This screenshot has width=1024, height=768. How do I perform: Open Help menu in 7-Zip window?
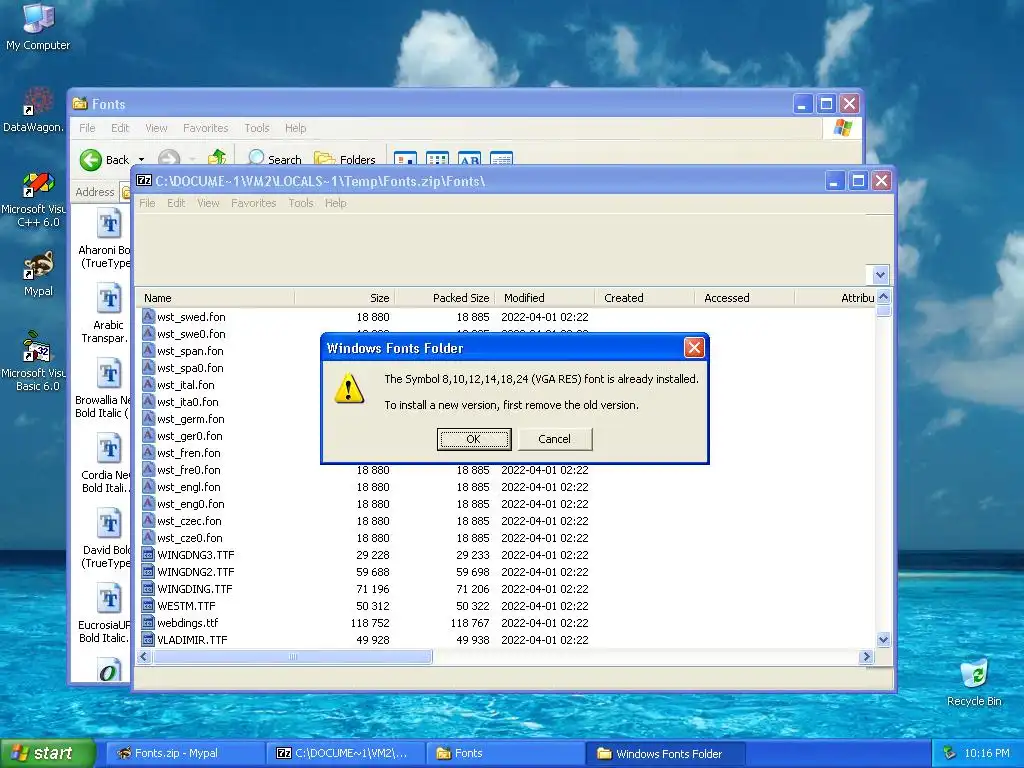336,203
